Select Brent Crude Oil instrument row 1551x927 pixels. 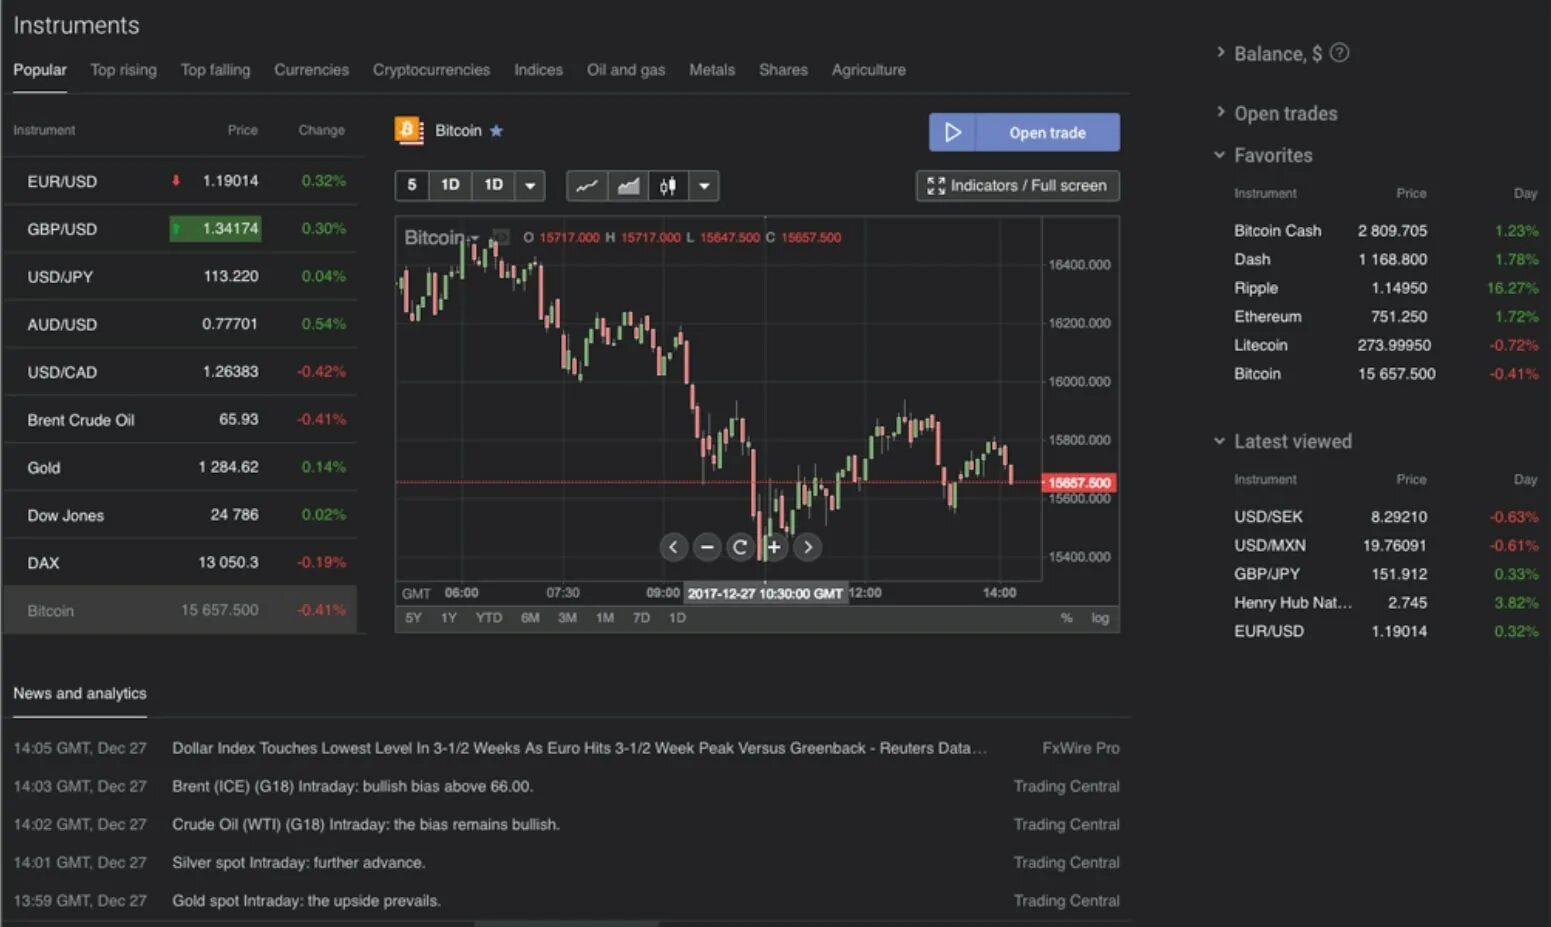(180, 420)
